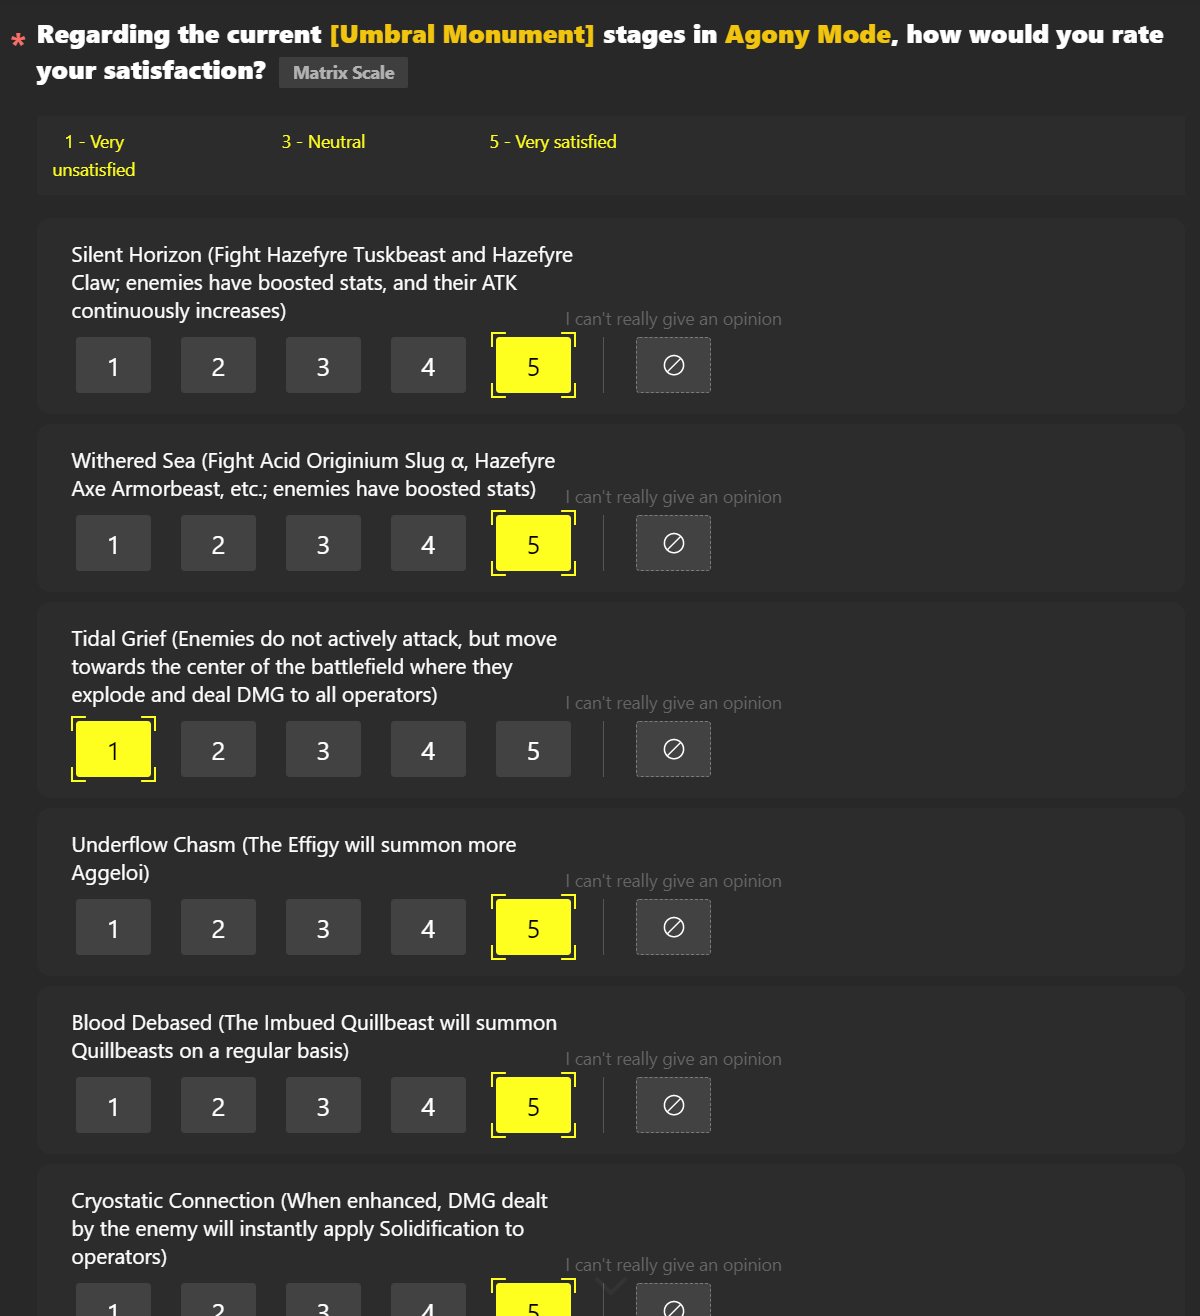Screen dimensions: 1200x1316
Task: Rate Blood Debased as 4
Action: coord(428,1105)
